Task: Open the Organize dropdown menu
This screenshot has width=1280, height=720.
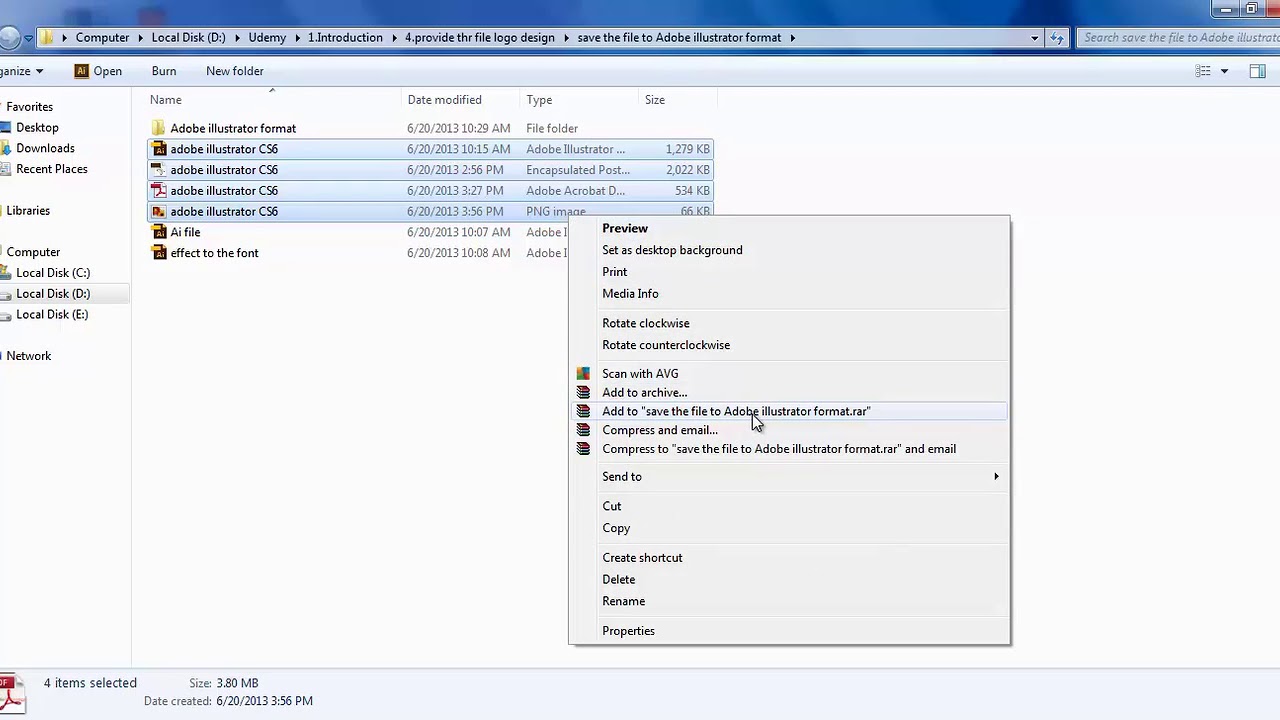Action: (x=21, y=71)
